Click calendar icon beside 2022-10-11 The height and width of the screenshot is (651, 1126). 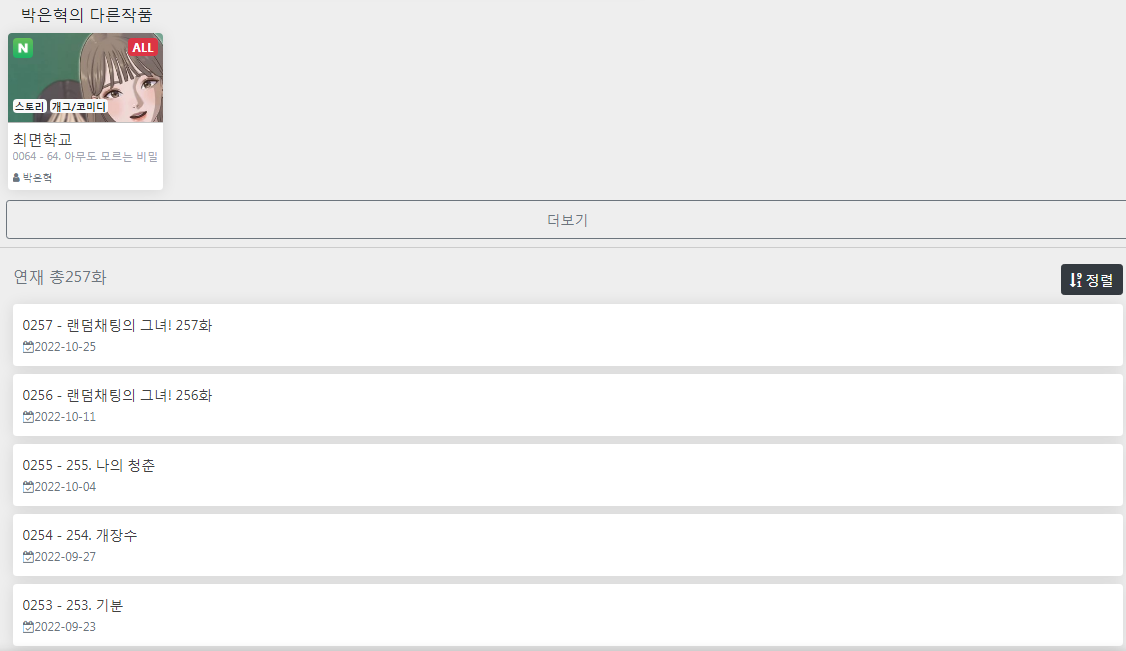[x=28, y=417]
